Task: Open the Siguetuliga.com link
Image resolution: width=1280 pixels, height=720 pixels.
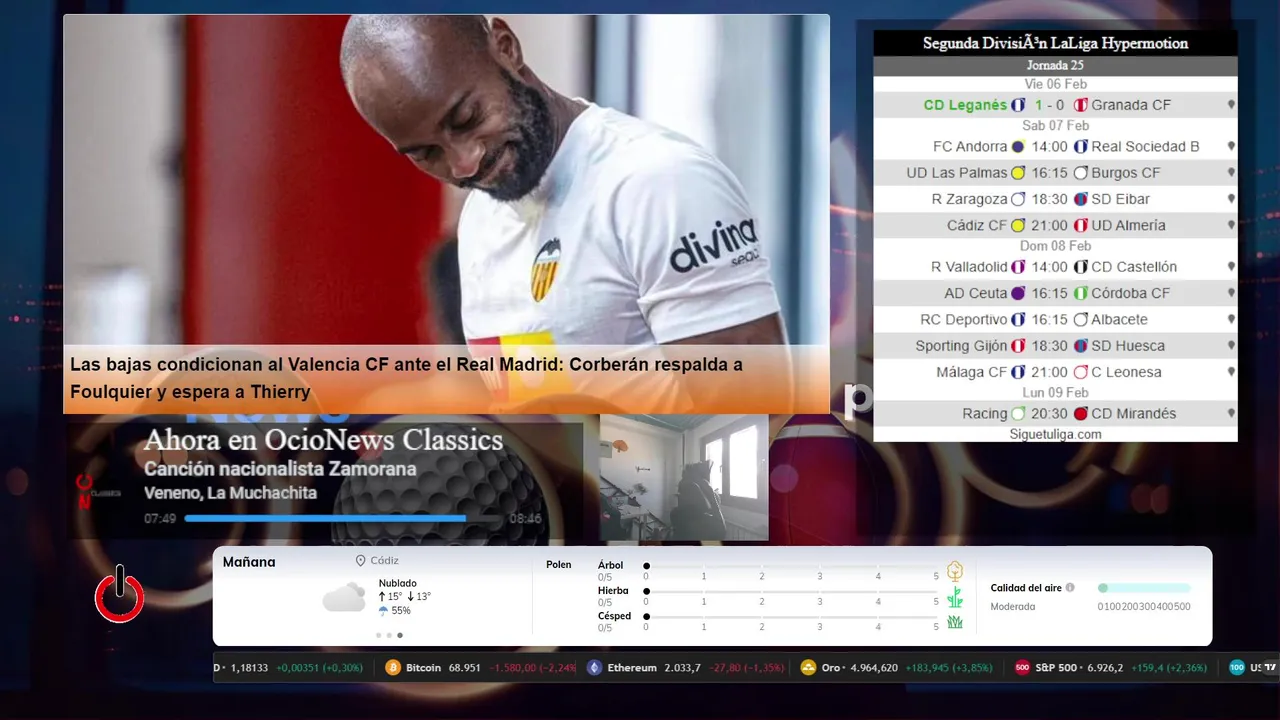Action: [1055, 434]
